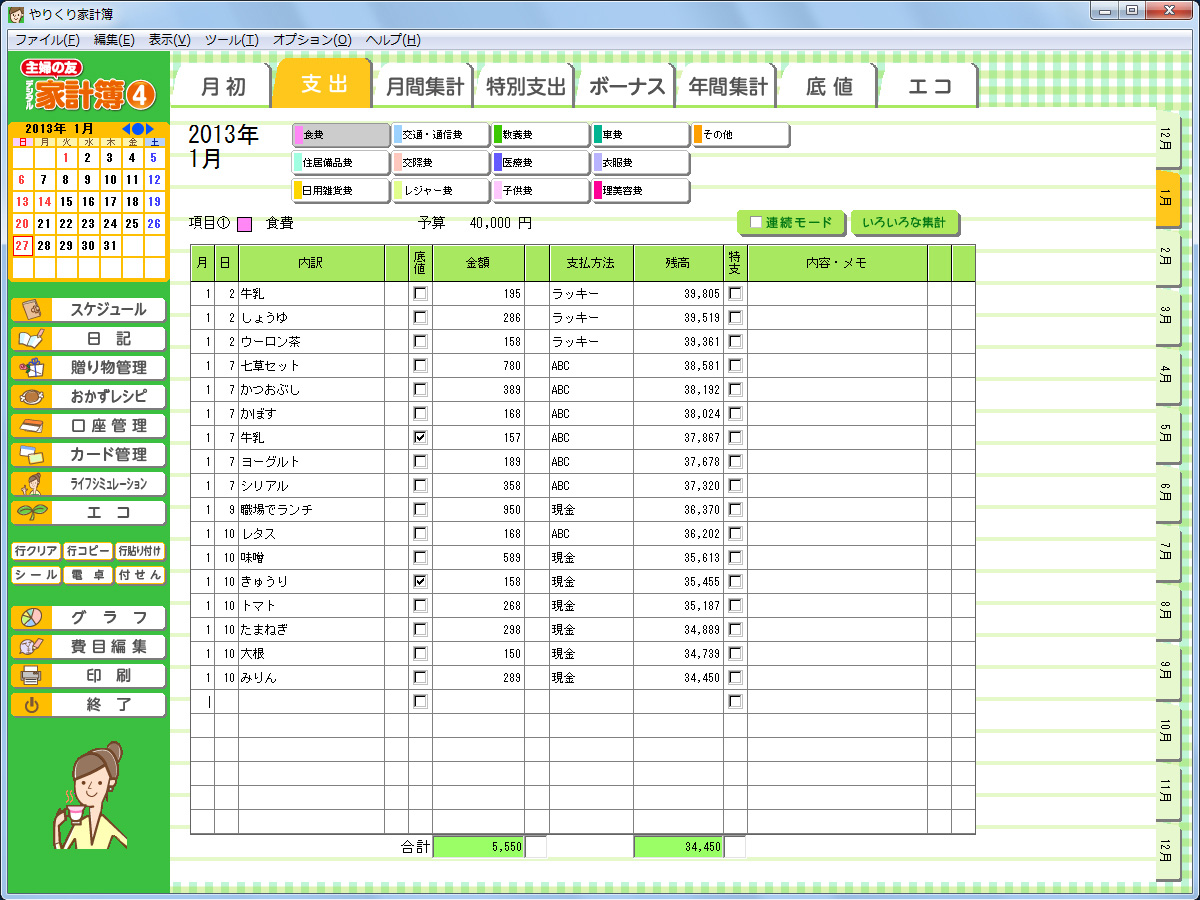
Task: Toggle 特支 checkbox for ウーロン茶 row
Action: 736,342
